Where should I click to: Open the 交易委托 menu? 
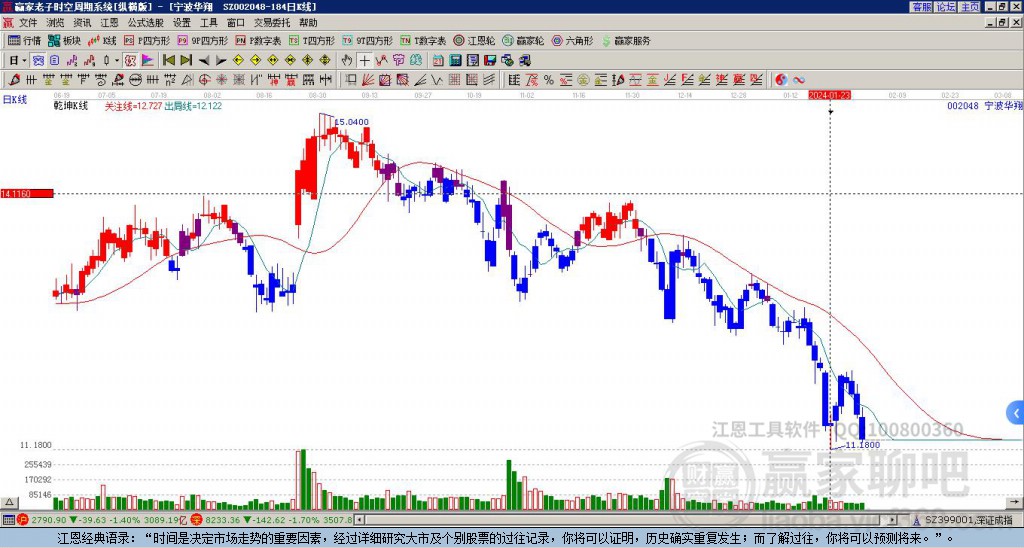pyautogui.click(x=272, y=23)
